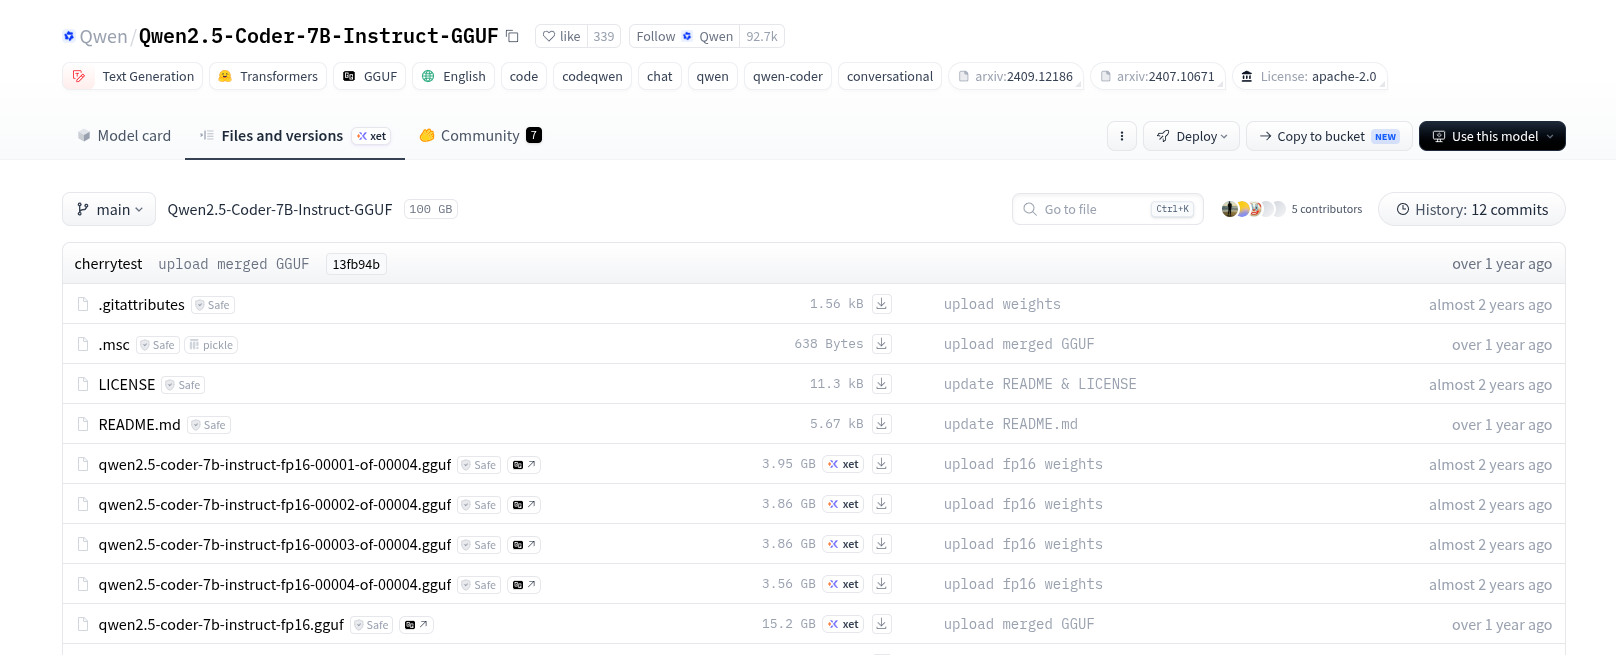Open the LICENSE file

pos(127,385)
